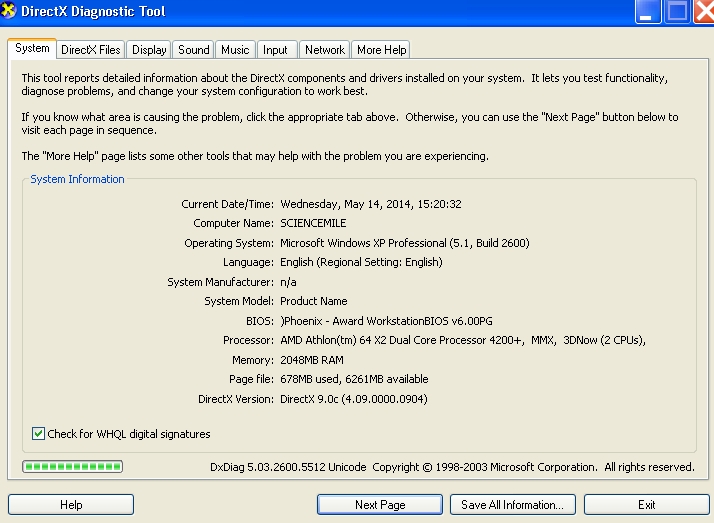Uncheck Check for WHQL digital signatures
The width and height of the screenshot is (714, 523).
coord(38,433)
